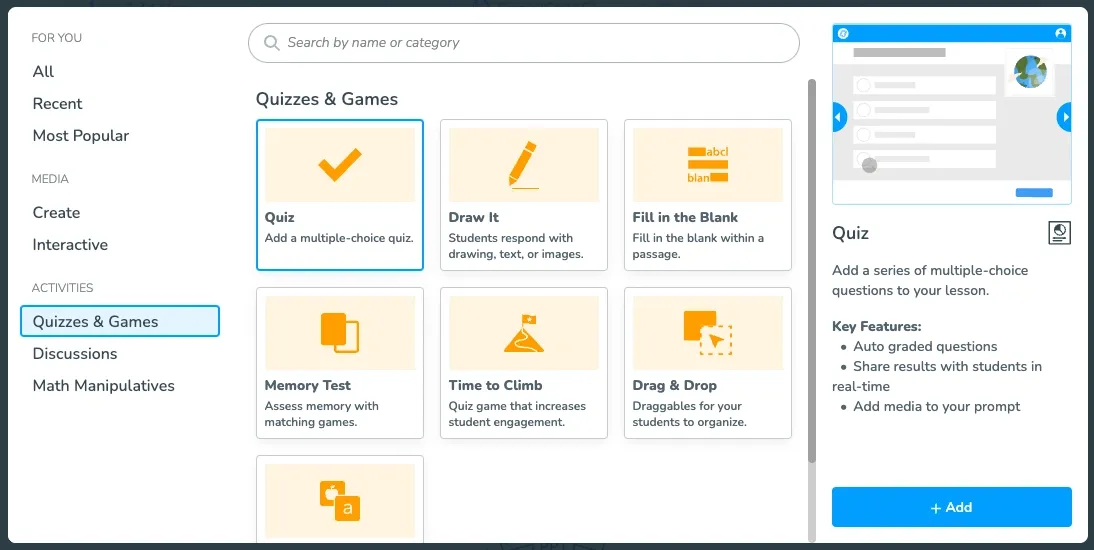1094x550 pixels.
Task: Go to next preview slide arrow
Action: (x=1064, y=117)
